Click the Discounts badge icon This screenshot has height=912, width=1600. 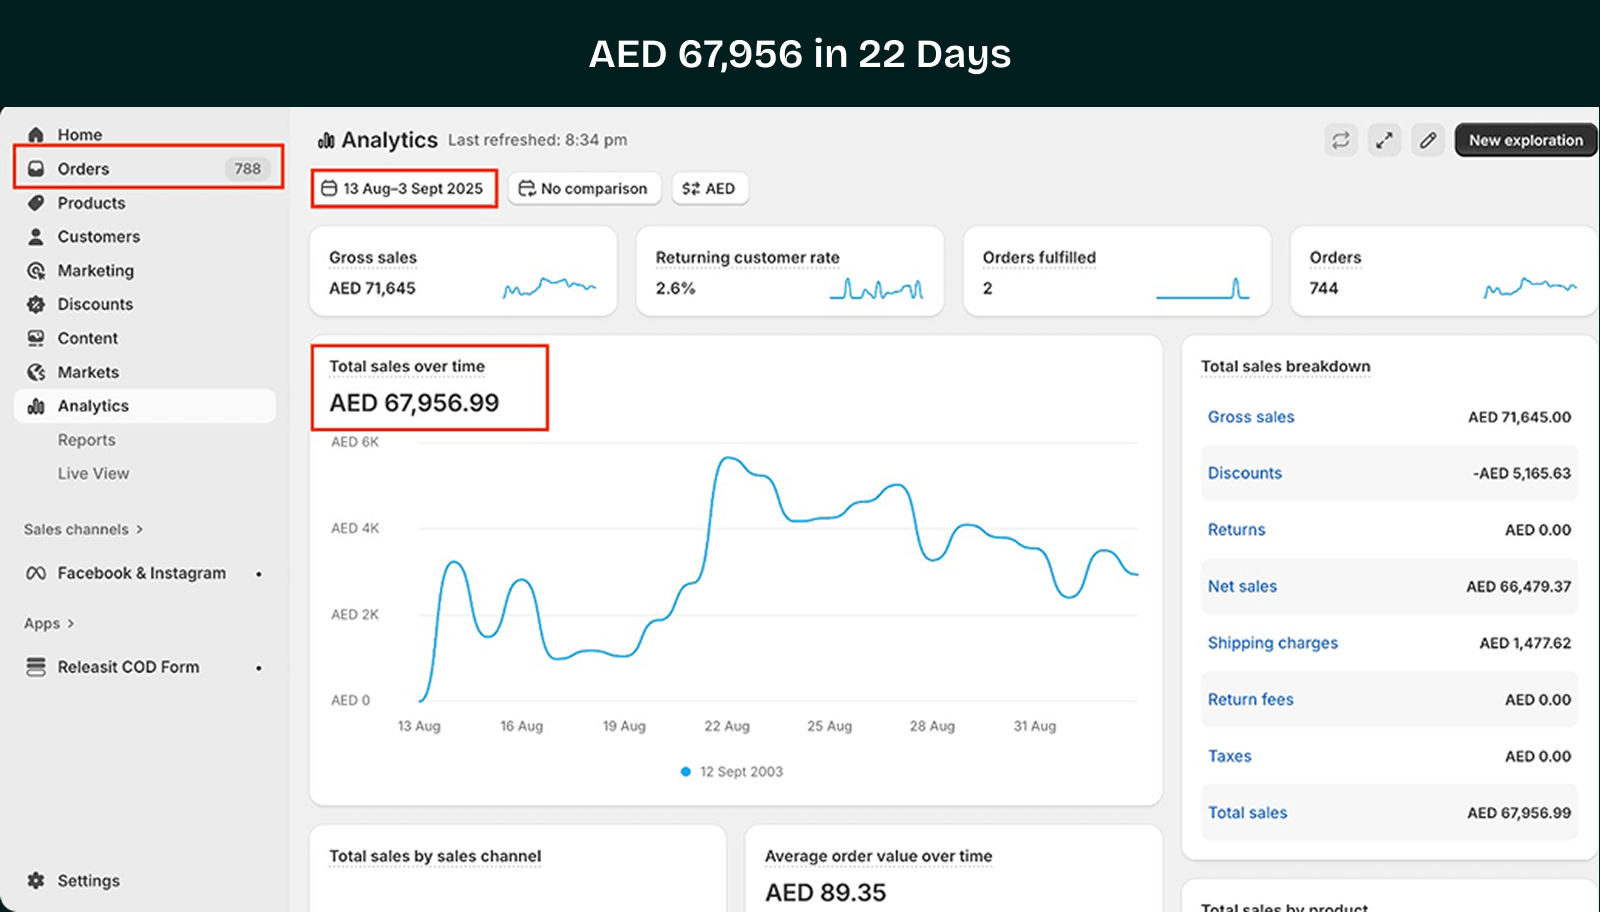pos(36,304)
